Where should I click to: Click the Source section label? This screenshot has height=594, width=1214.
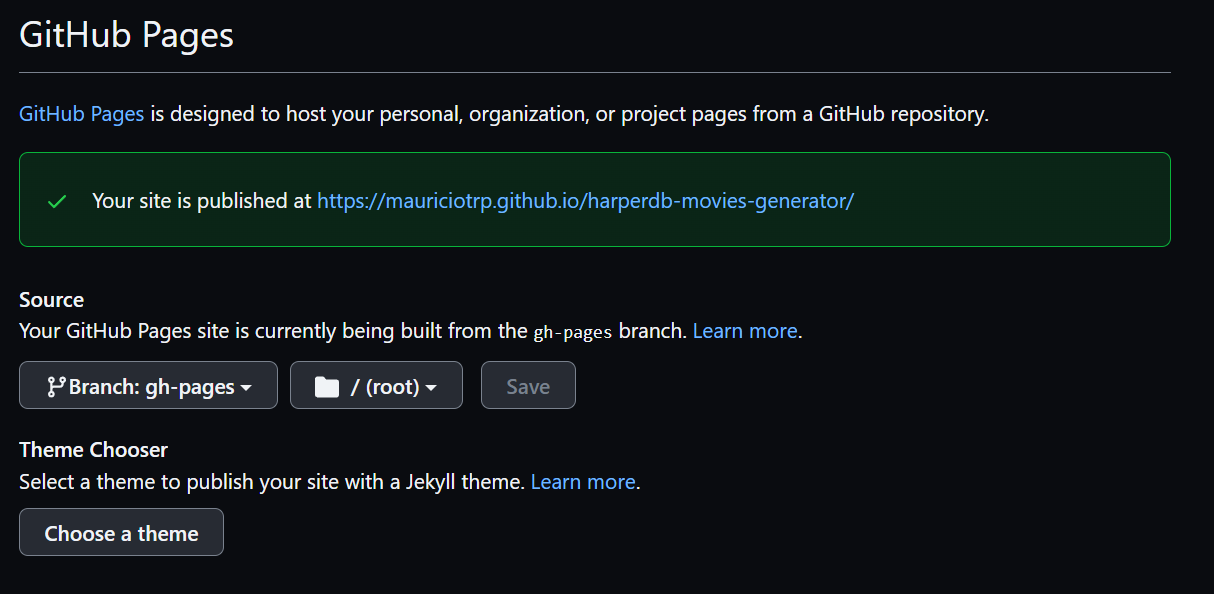52,300
